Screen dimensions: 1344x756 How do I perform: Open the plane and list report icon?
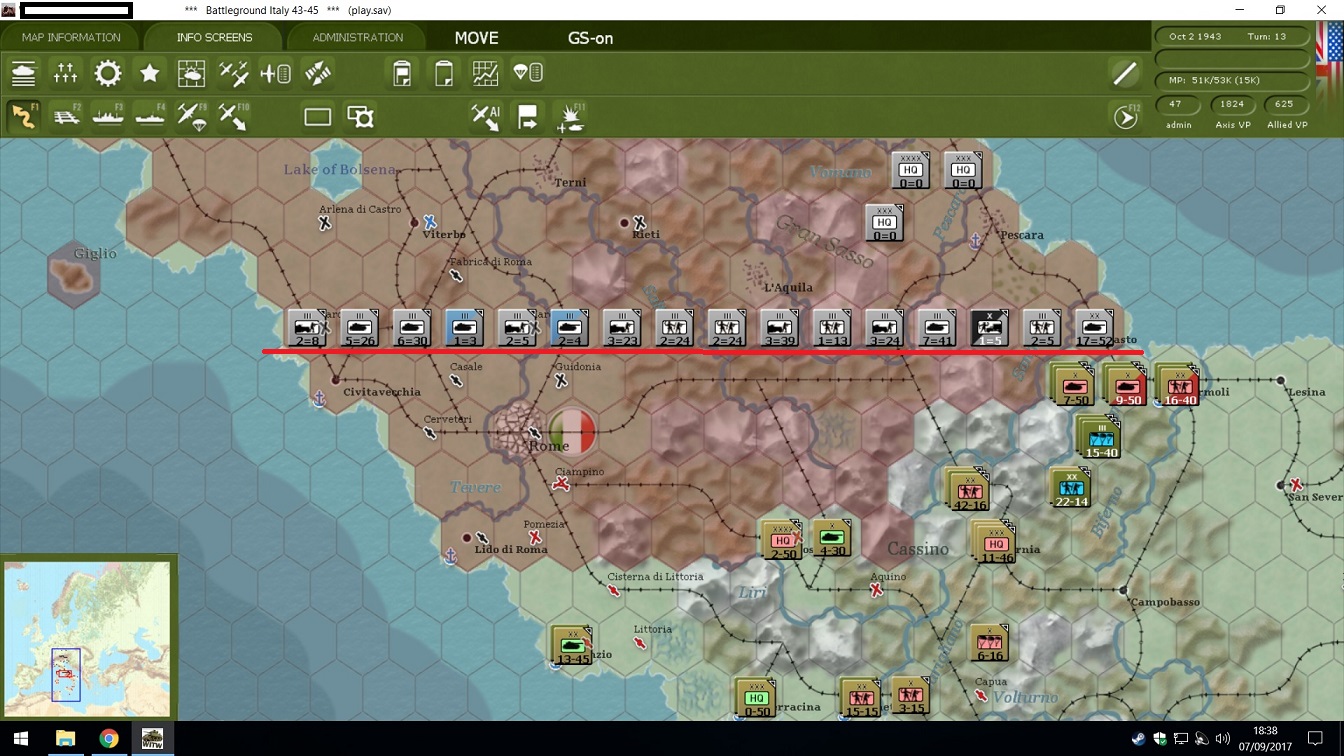pos(276,73)
